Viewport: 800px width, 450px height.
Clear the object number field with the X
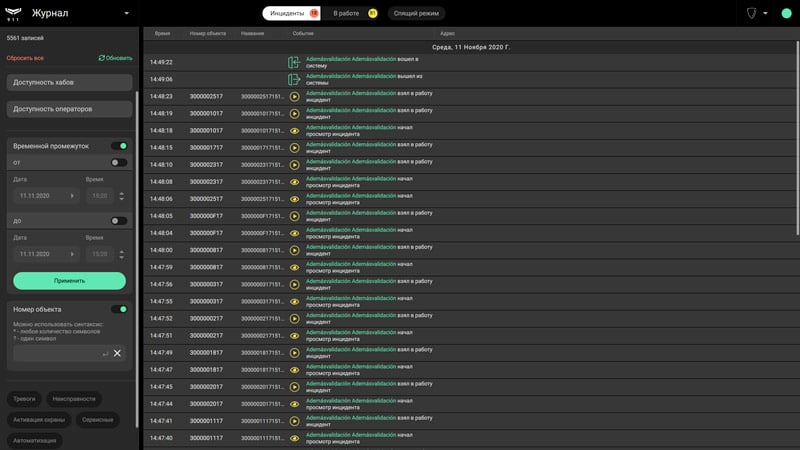pyautogui.click(x=117, y=353)
